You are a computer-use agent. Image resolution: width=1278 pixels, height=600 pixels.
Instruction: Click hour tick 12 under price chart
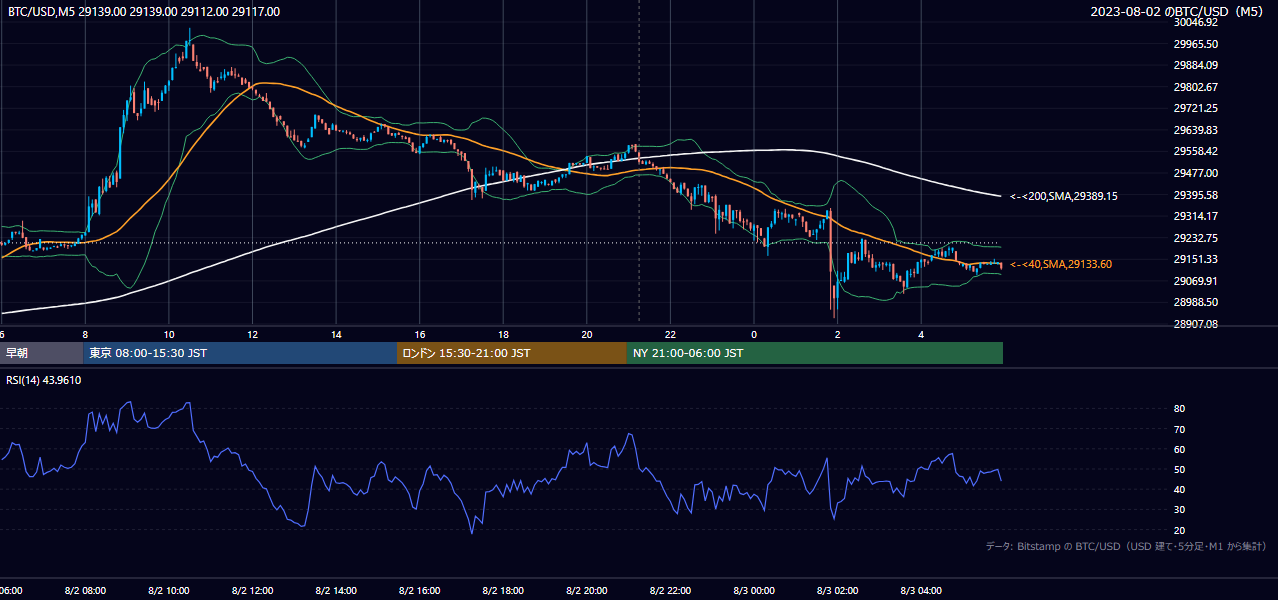click(x=253, y=335)
